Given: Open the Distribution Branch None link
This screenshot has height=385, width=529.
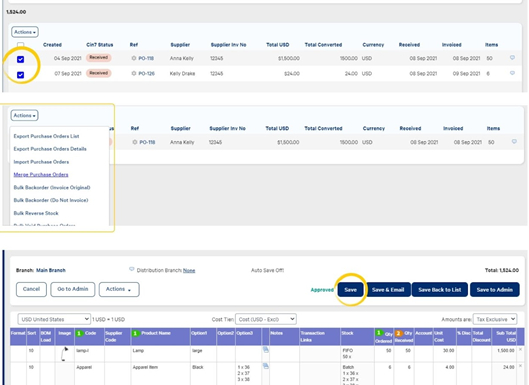Looking at the screenshot, I should [189, 271].
